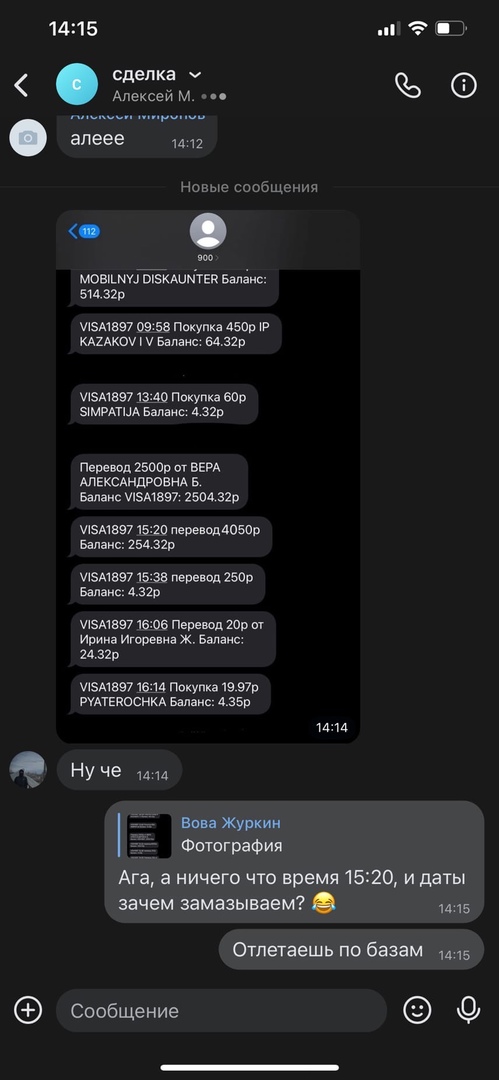Viewport: 499px width, 1080px height.
Task: Open chat info with the circled i icon
Action: tap(464, 85)
